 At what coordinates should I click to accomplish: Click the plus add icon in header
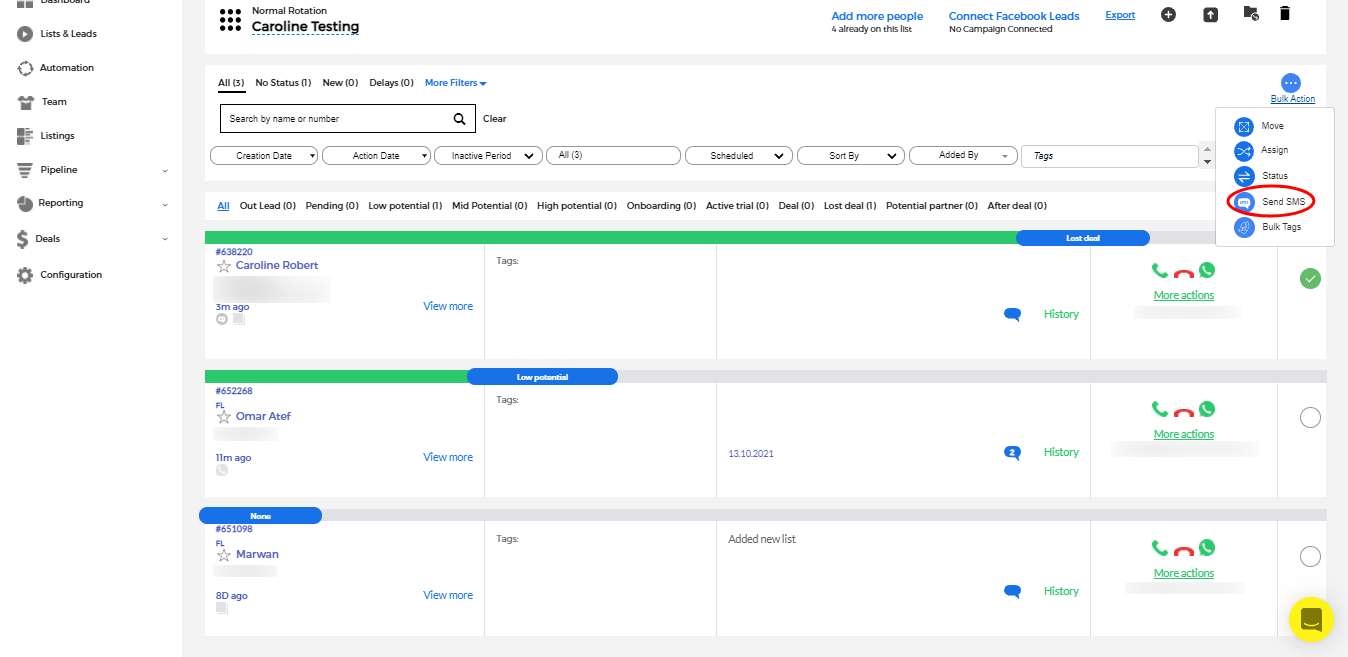[x=1168, y=15]
